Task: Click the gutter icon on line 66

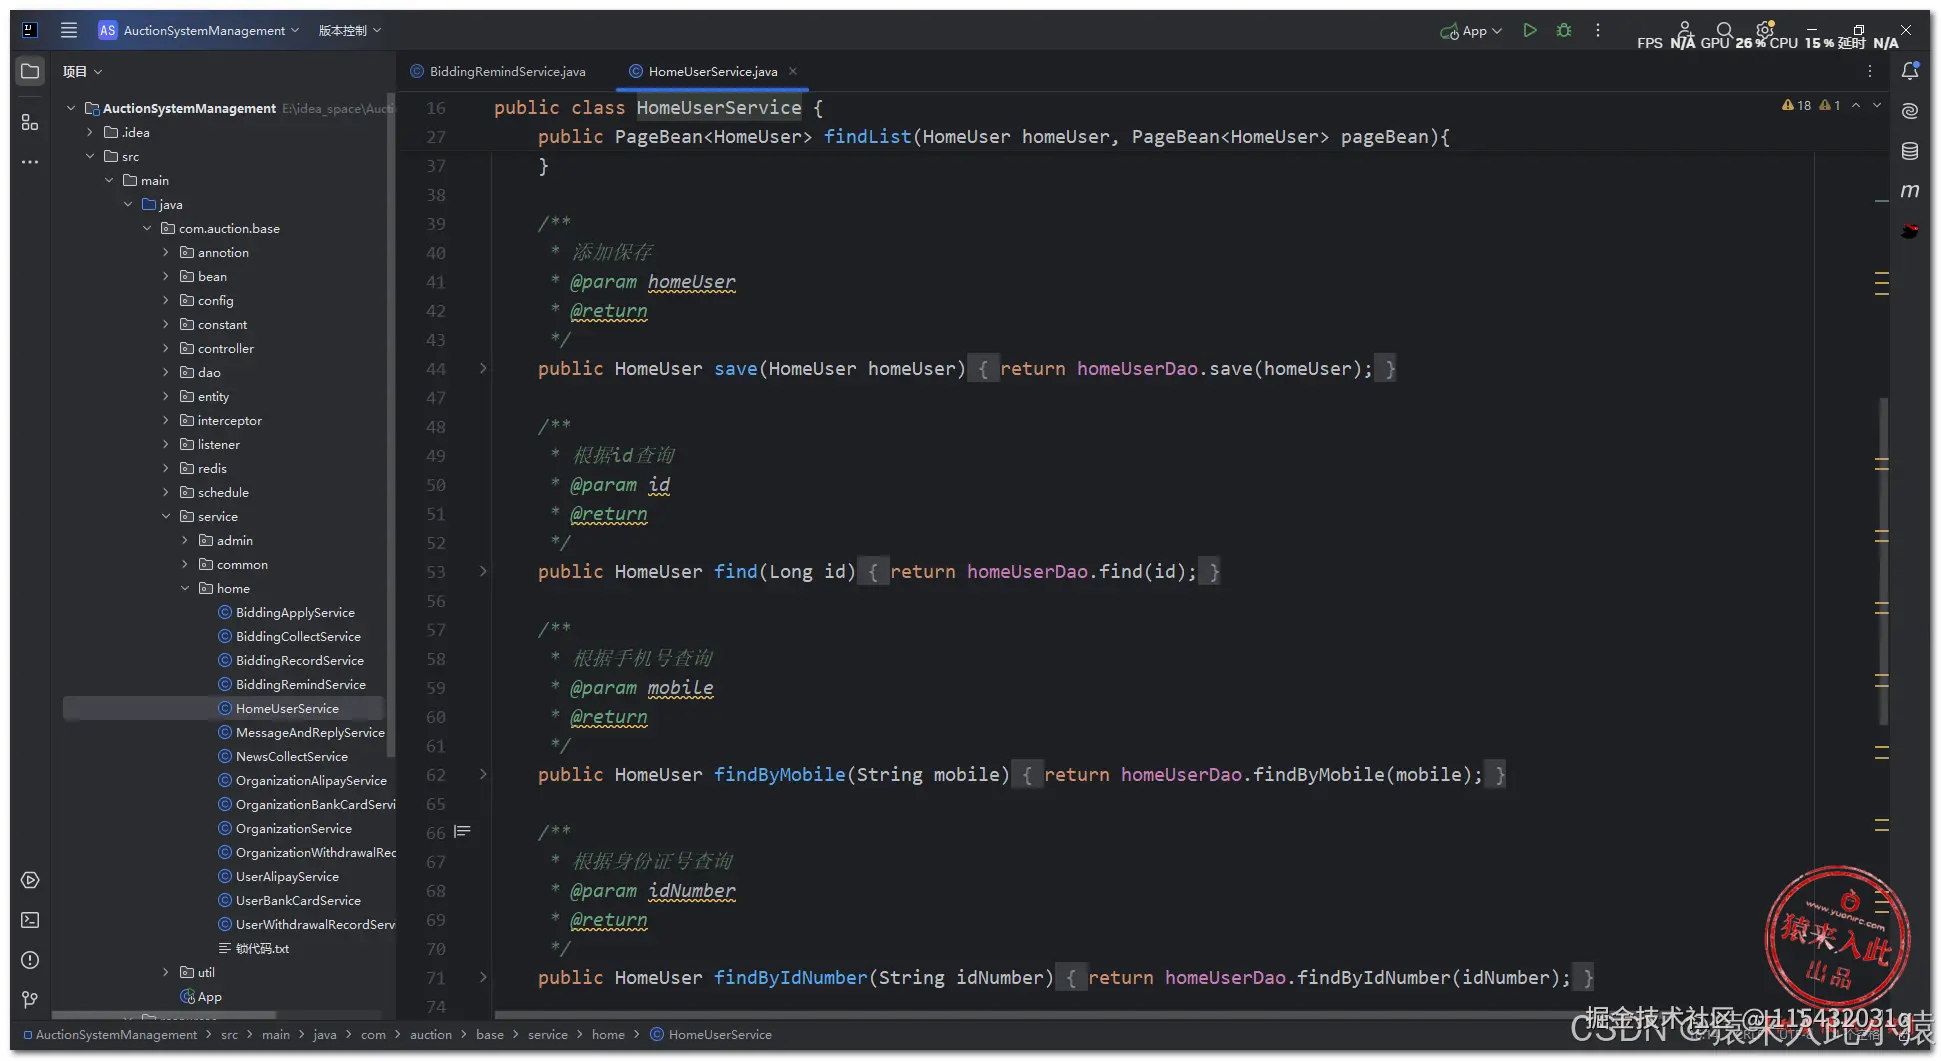Action: 462,832
